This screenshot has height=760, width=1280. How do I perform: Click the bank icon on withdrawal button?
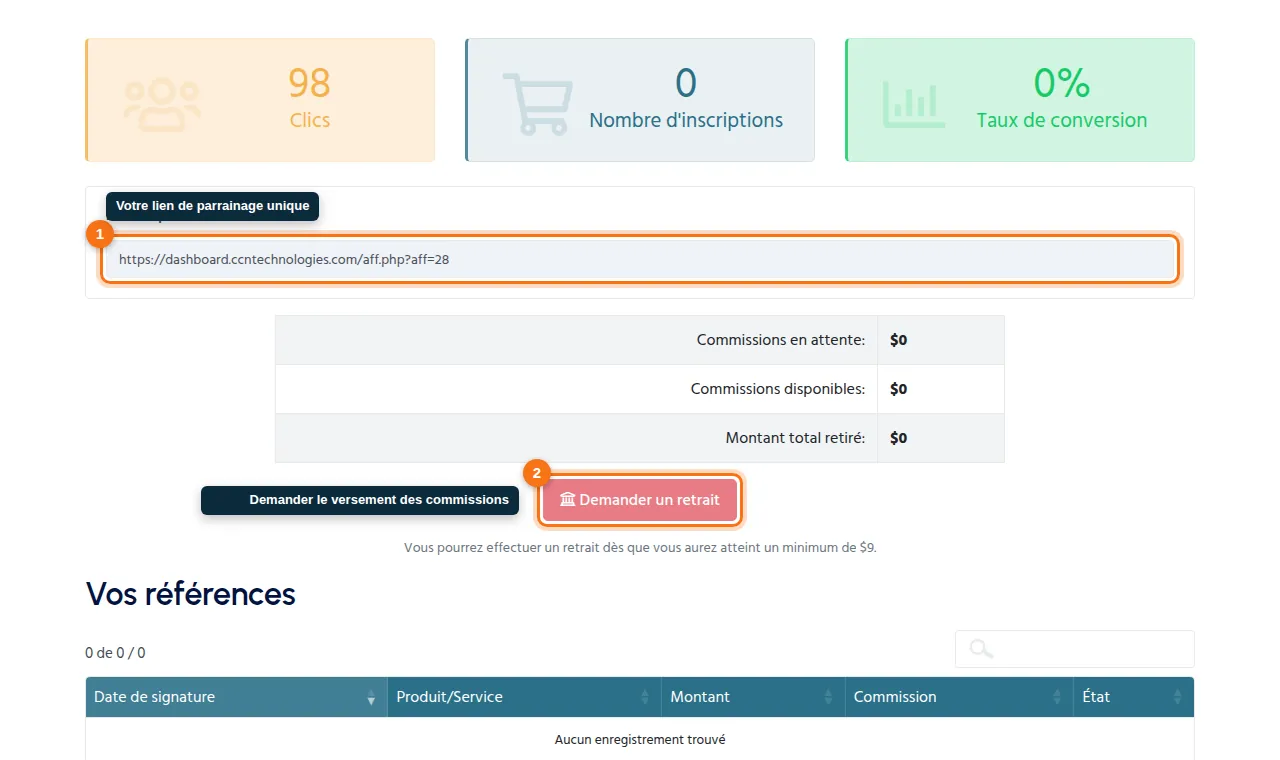567,500
